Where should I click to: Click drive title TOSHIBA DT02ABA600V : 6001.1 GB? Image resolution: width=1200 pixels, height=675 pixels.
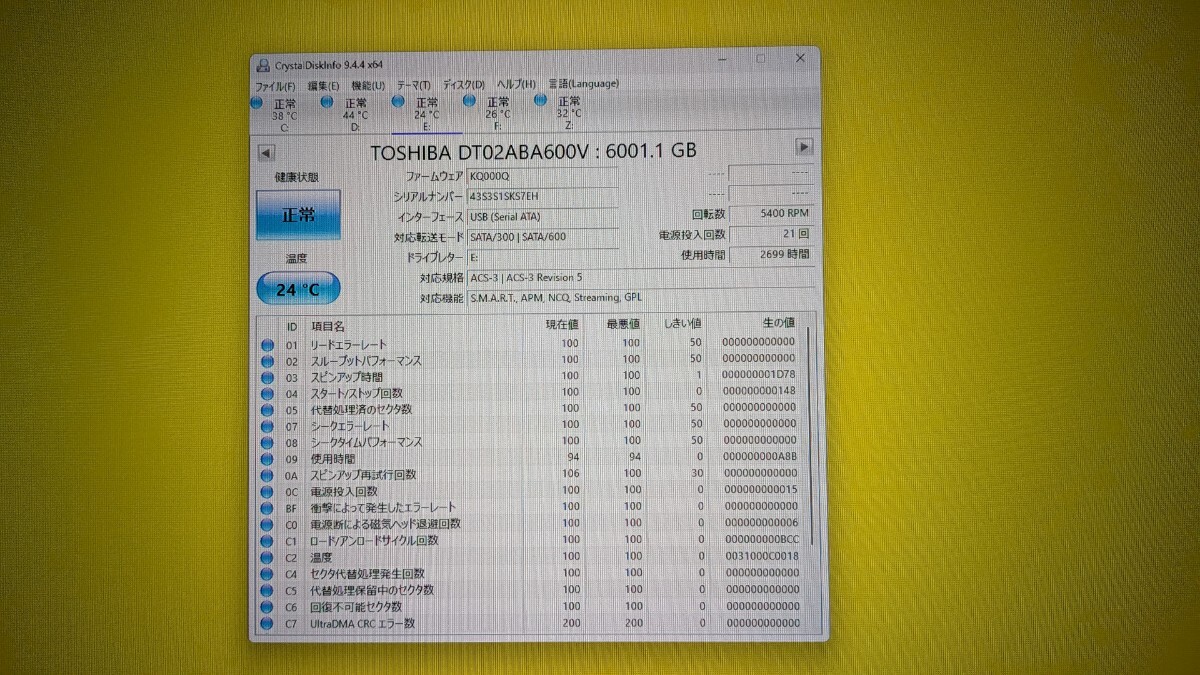534,152
